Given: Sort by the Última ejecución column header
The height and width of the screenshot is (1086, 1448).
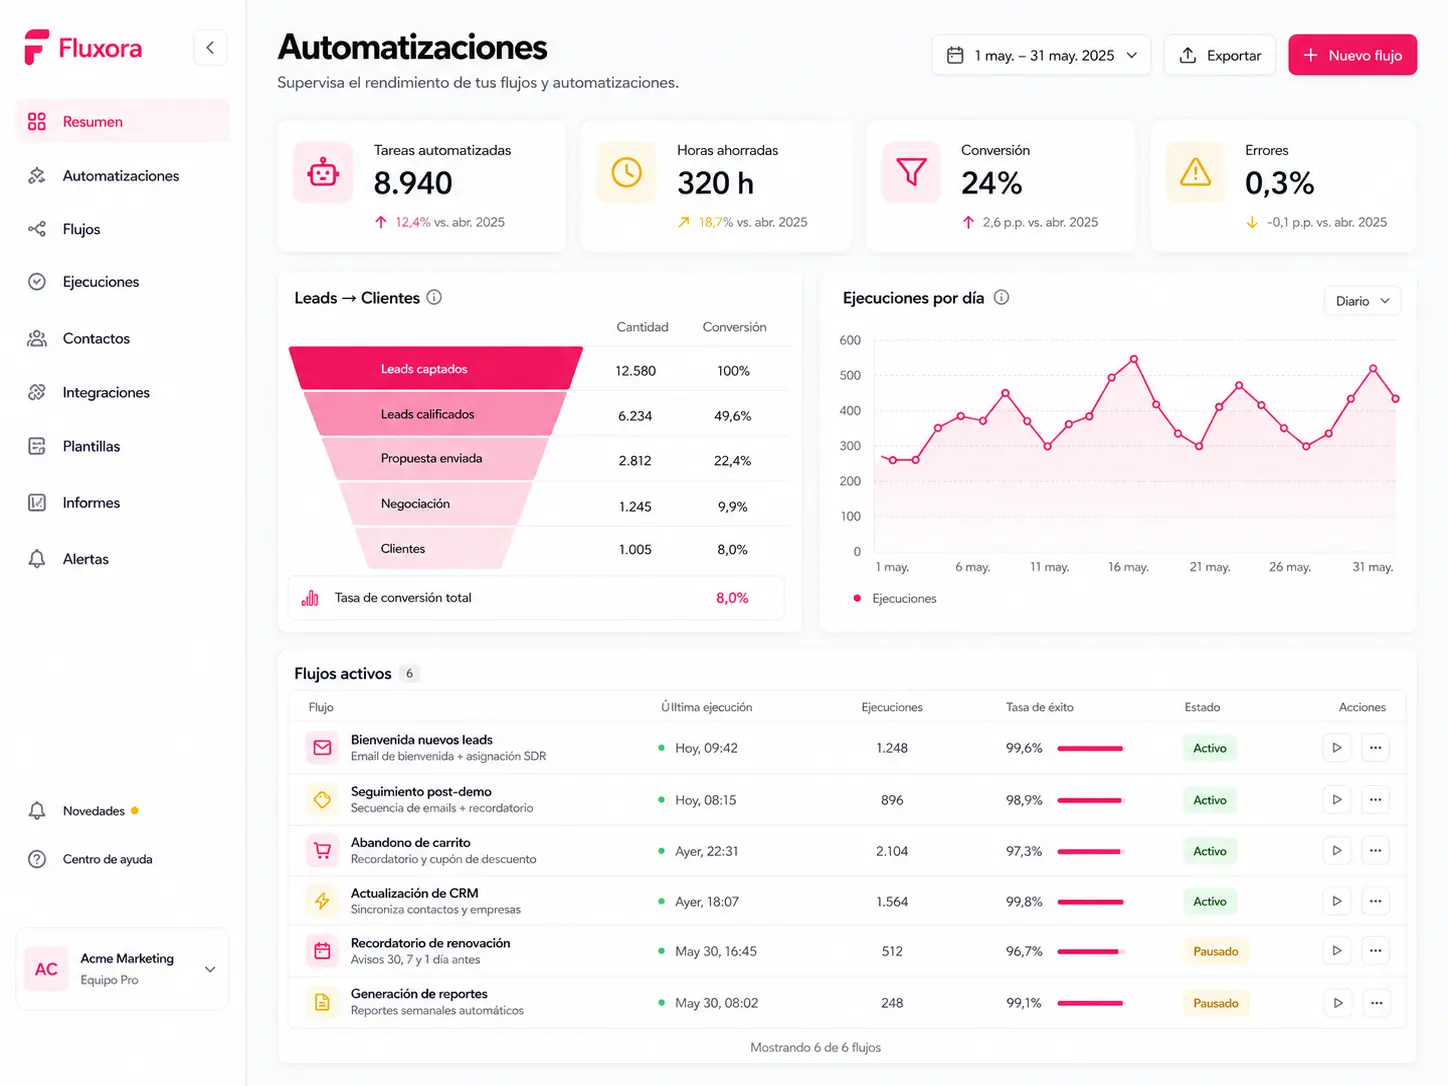Looking at the screenshot, I should pos(706,707).
